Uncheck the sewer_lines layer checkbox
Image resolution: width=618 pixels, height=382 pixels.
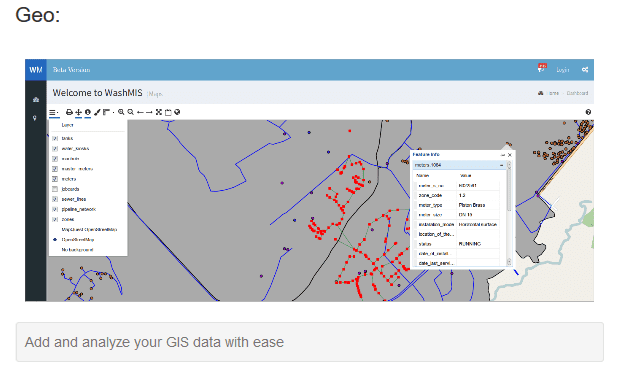coord(55,199)
